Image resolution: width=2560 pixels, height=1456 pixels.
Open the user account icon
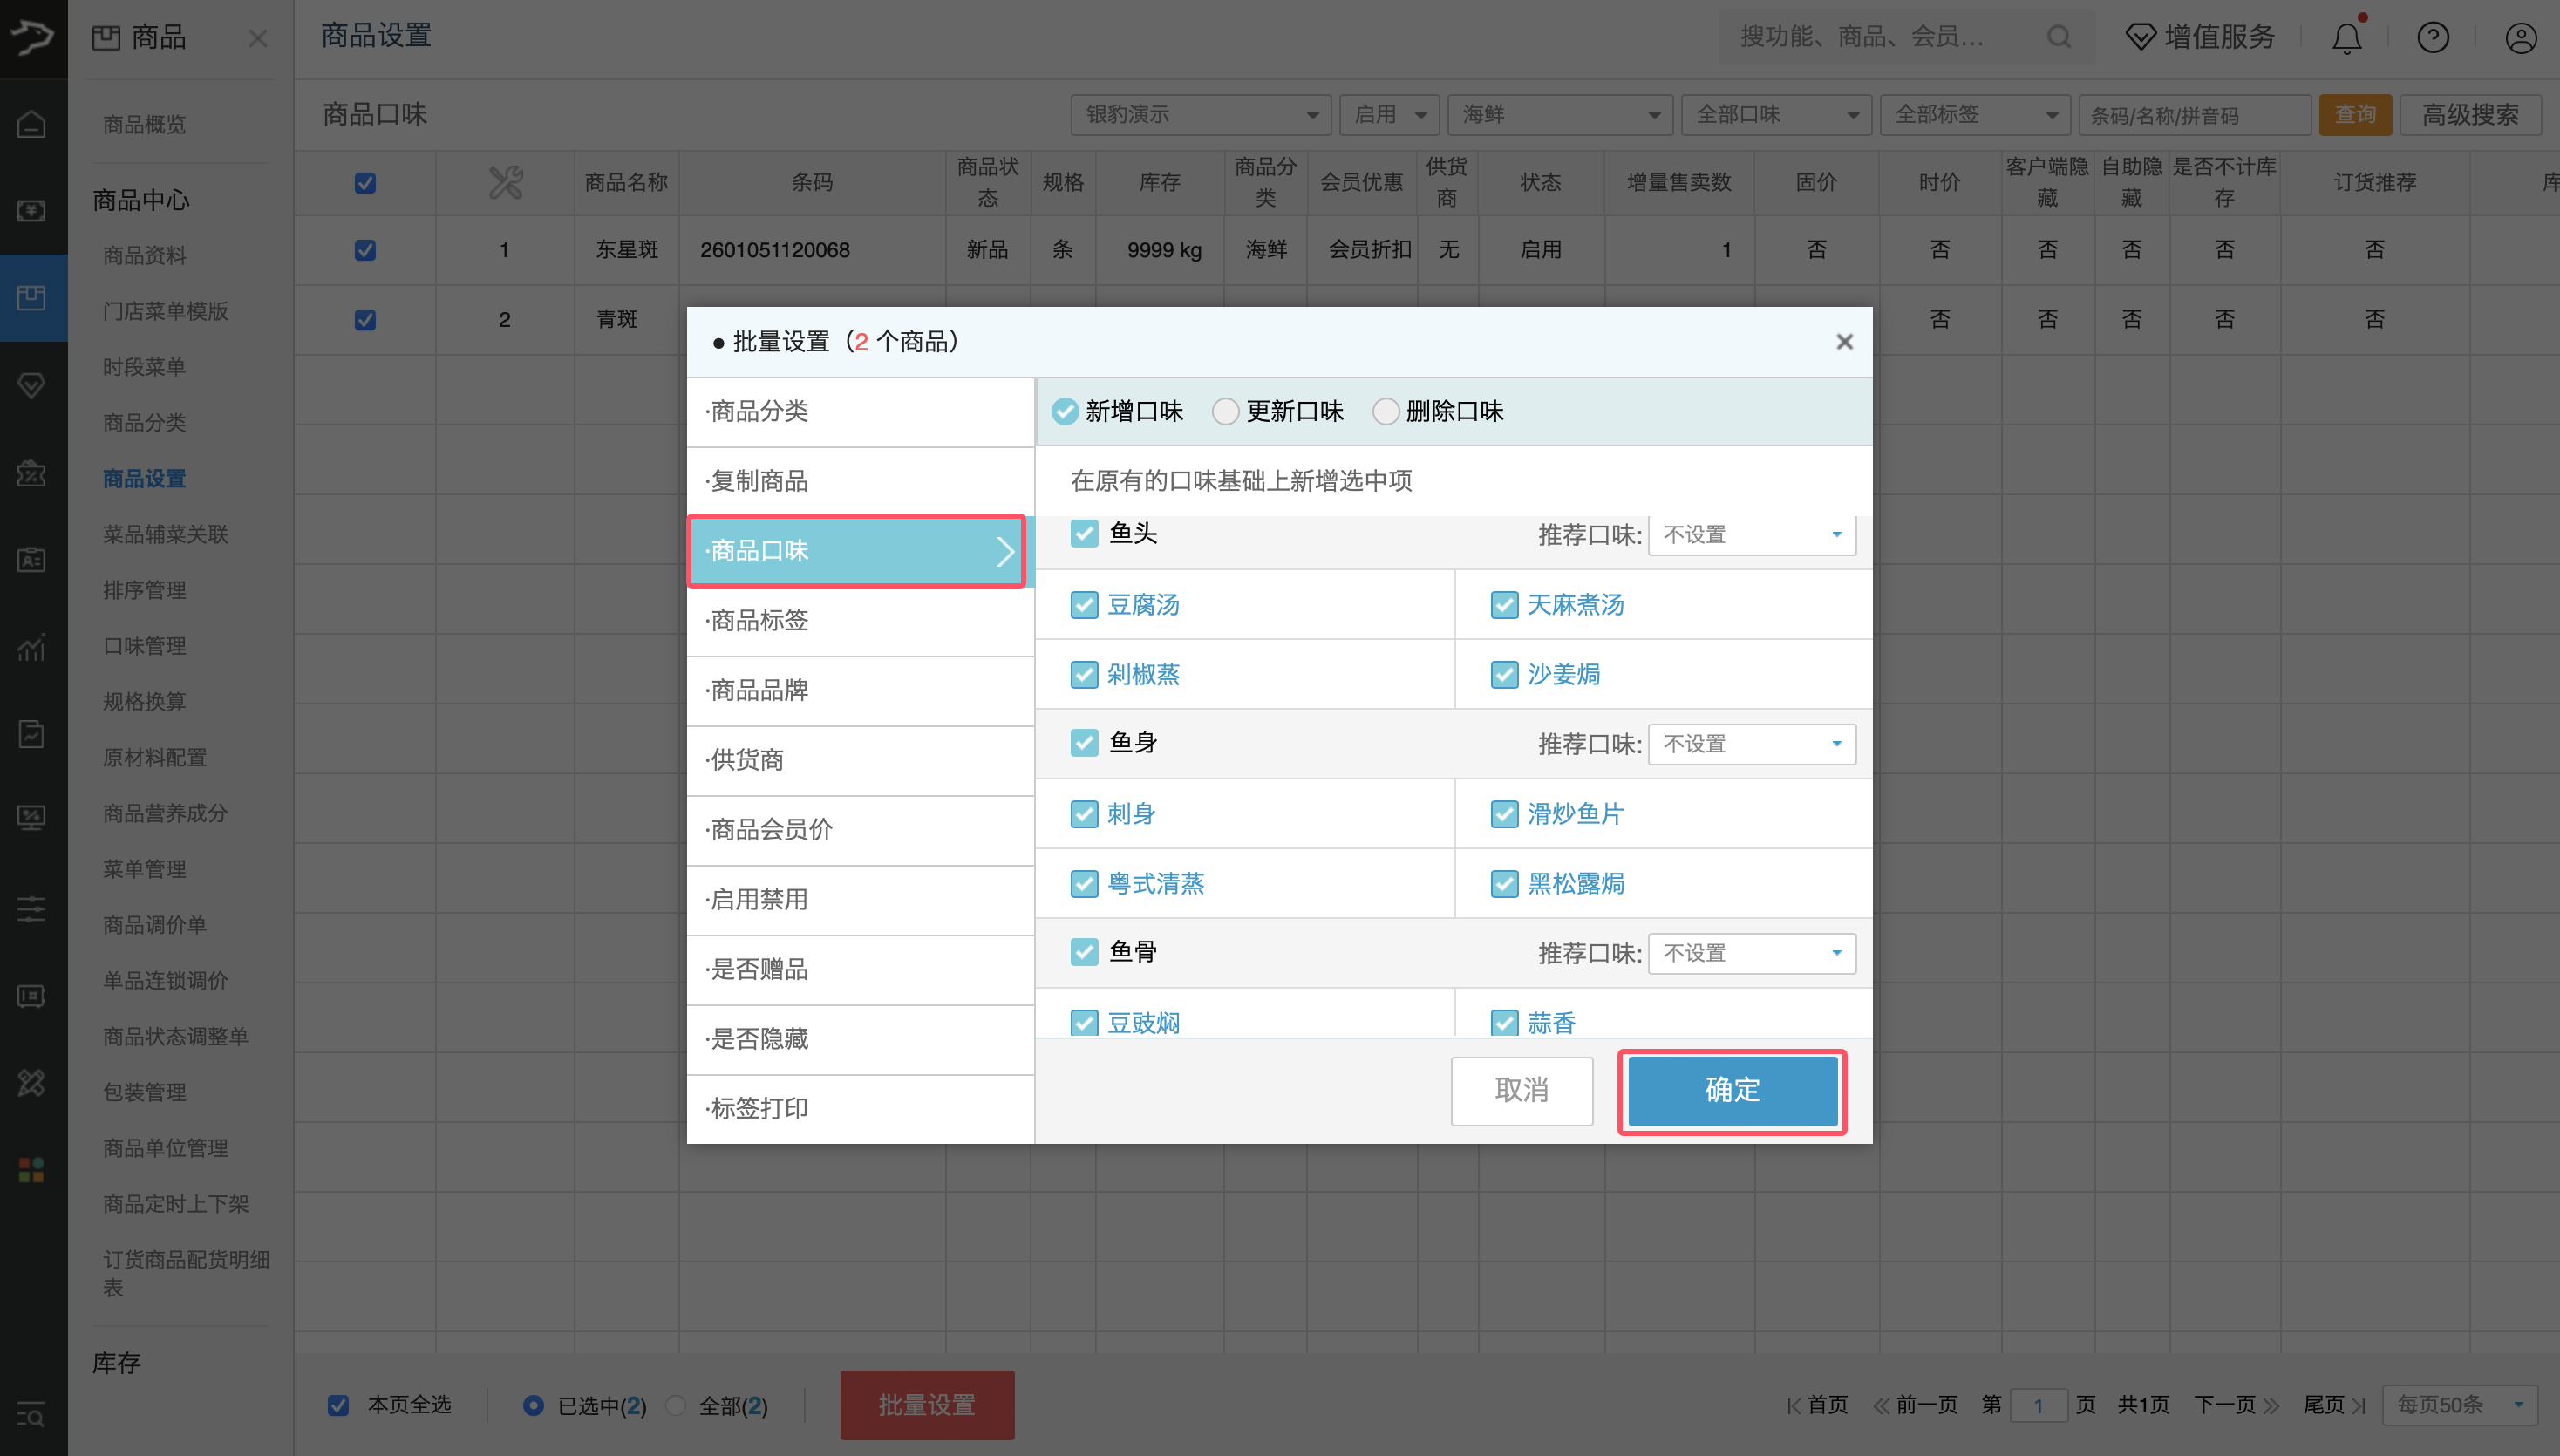2520,37
